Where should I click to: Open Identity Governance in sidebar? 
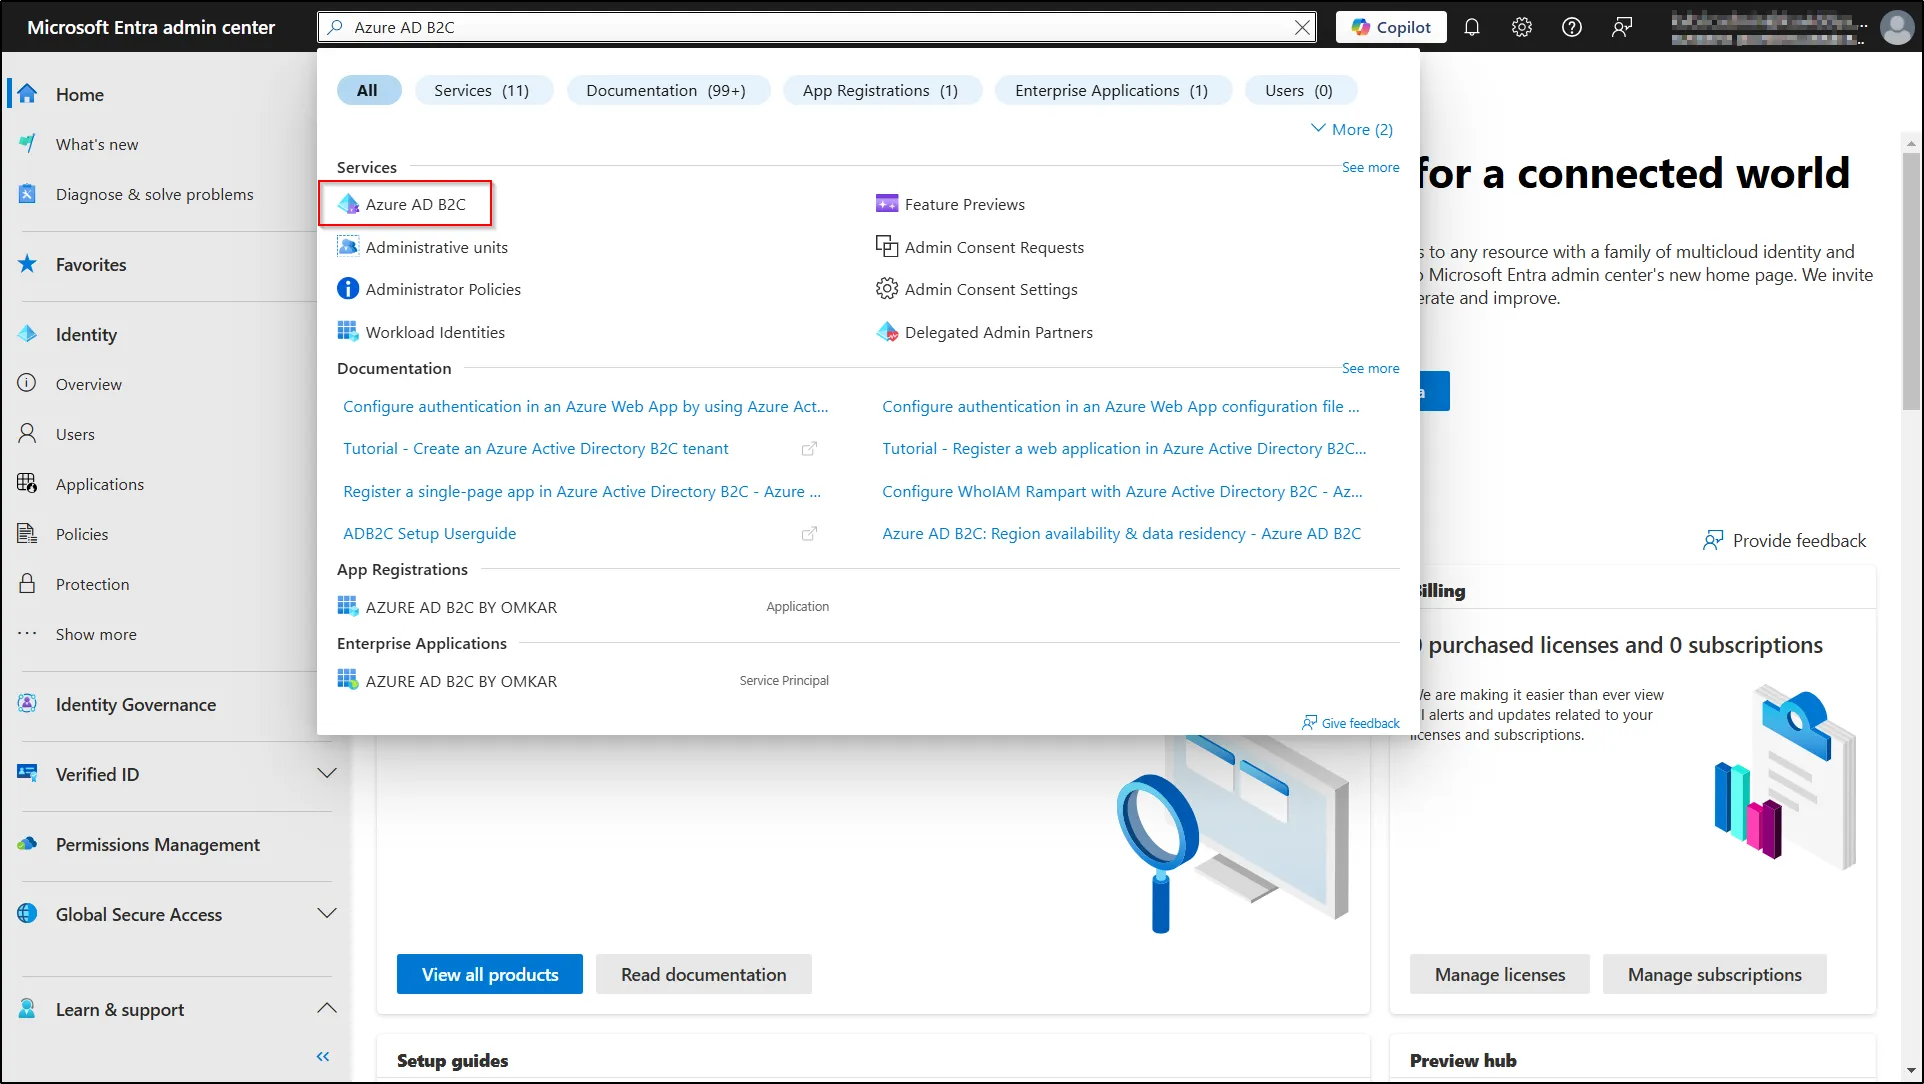click(x=136, y=704)
